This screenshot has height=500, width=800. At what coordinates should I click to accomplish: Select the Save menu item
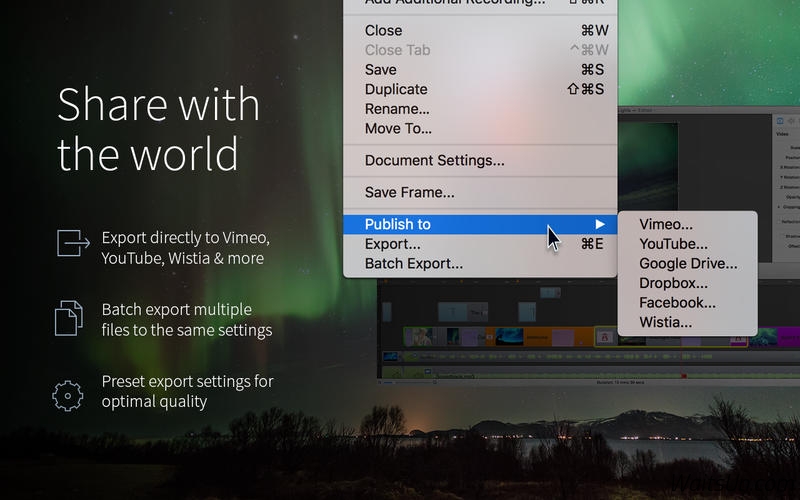pos(480,70)
